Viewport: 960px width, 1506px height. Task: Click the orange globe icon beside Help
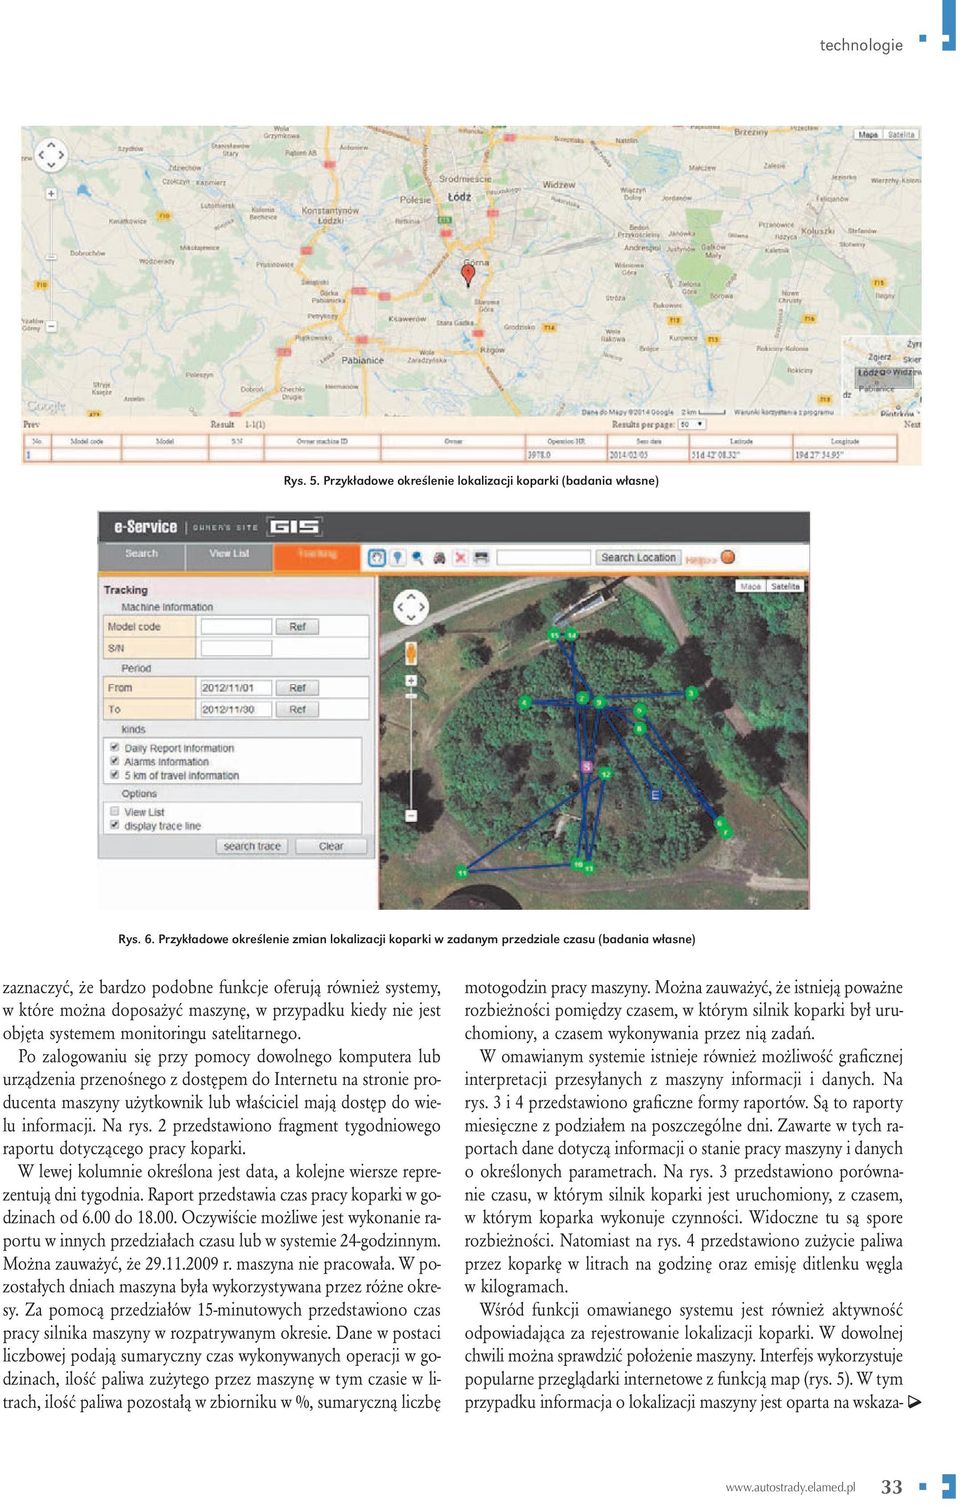pos(728,557)
